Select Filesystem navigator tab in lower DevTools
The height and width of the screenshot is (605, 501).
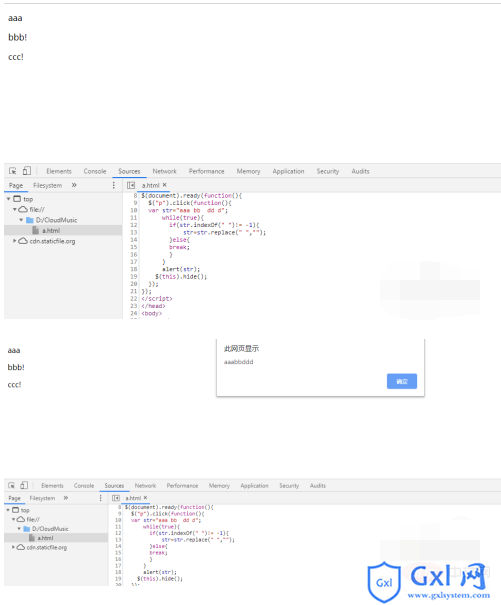click(42, 498)
